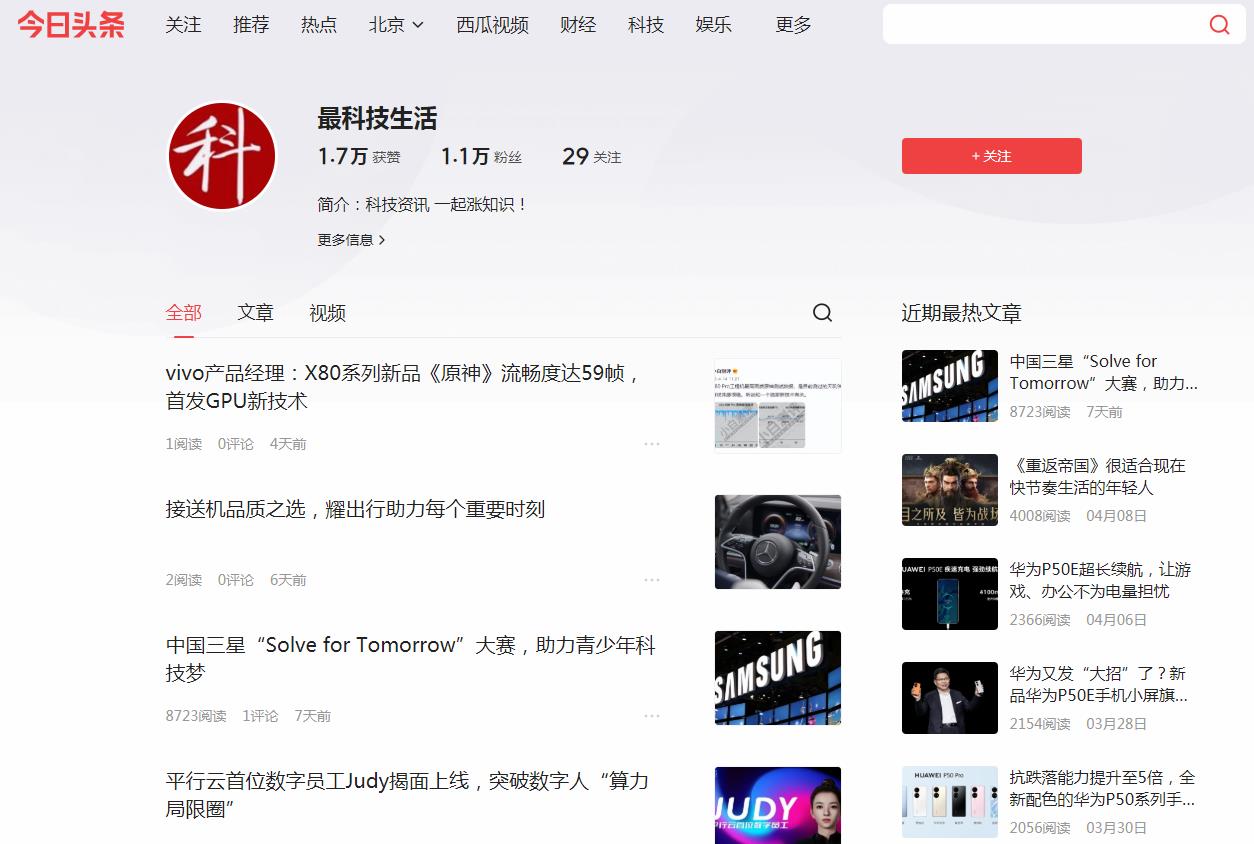
Task: Open the 西瓜视频 channel
Action: click(x=492, y=25)
